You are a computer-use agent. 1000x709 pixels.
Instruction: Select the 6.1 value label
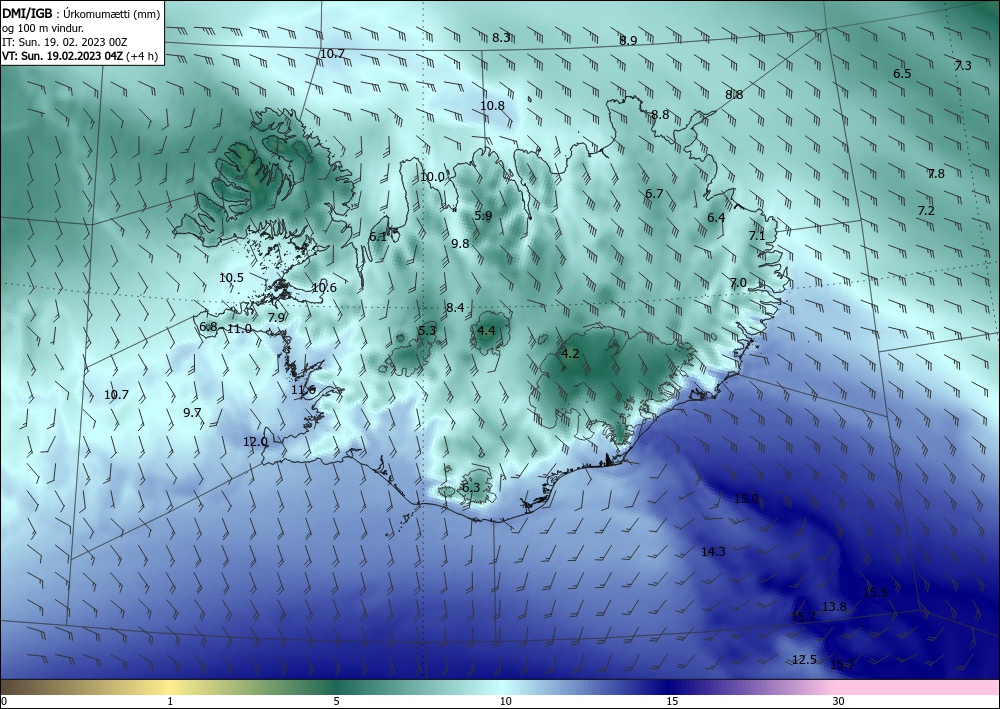[x=378, y=237]
